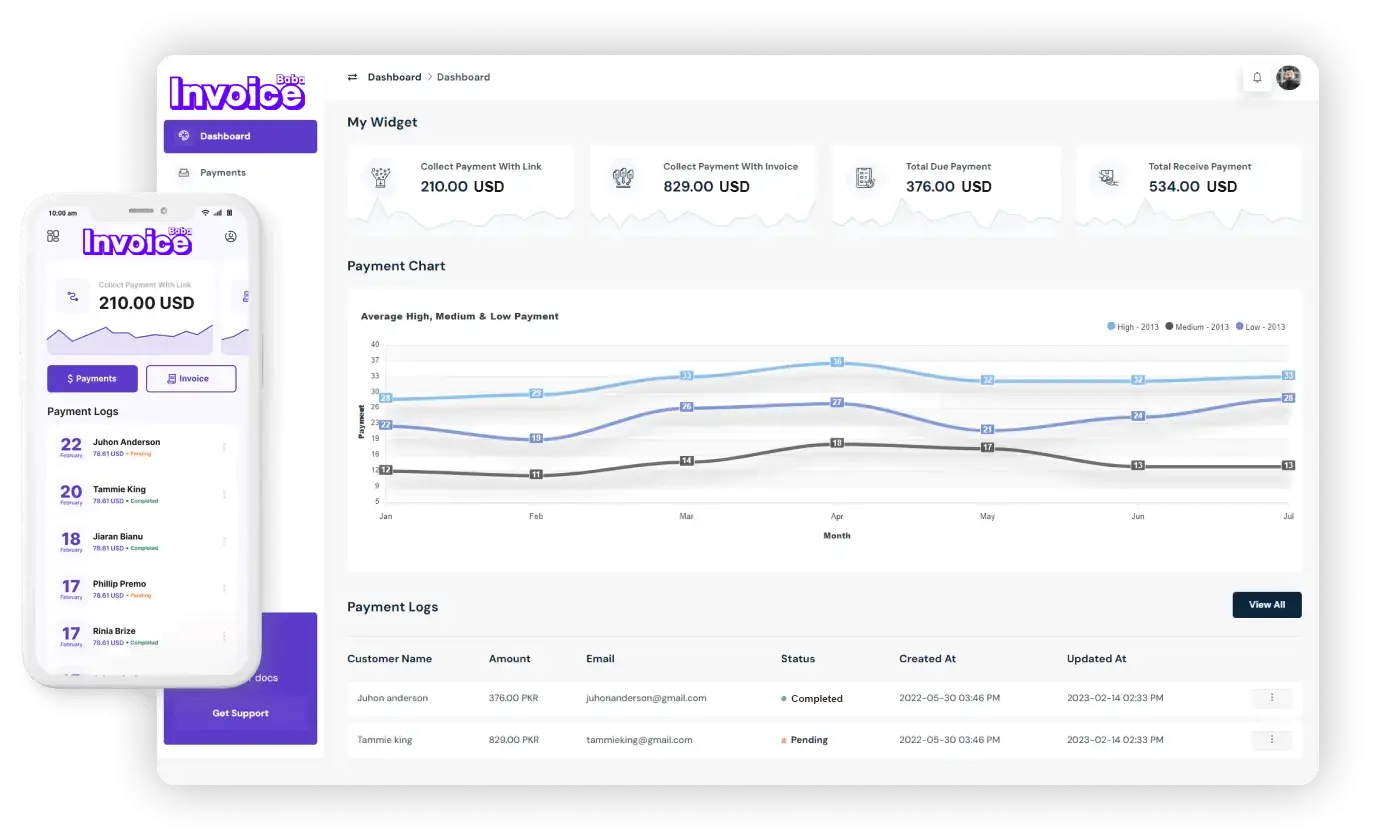Click the Collect Payment With Invoice icon
This screenshot has height=840, width=1374.
pyautogui.click(x=622, y=178)
